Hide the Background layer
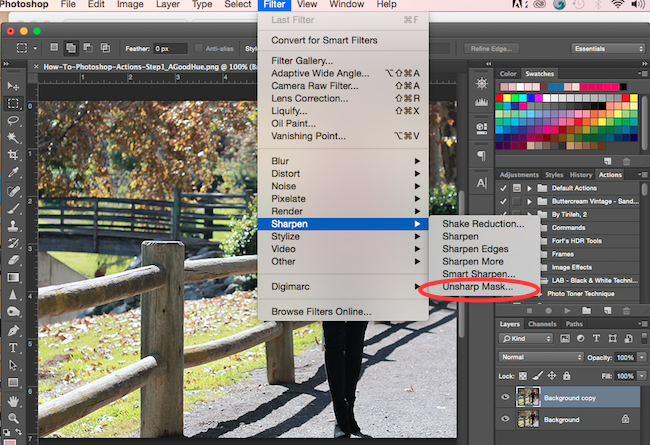This screenshot has width=650, height=445. pyautogui.click(x=505, y=419)
